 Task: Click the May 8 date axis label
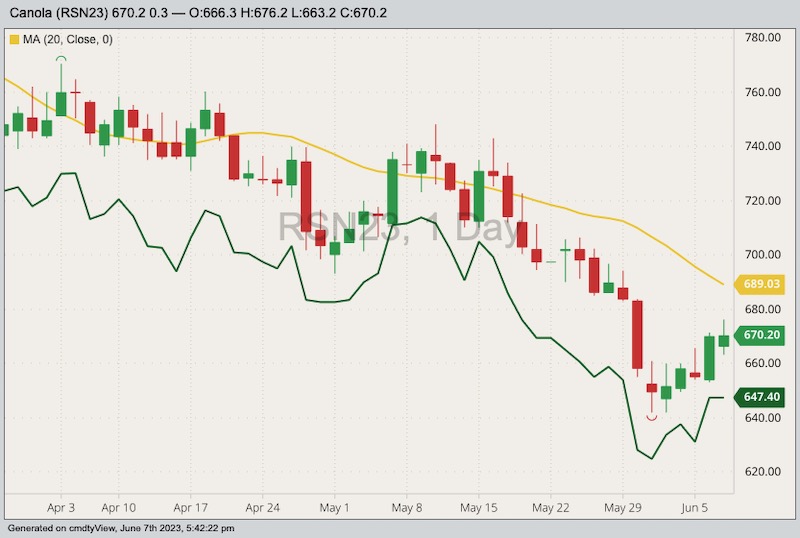point(407,508)
